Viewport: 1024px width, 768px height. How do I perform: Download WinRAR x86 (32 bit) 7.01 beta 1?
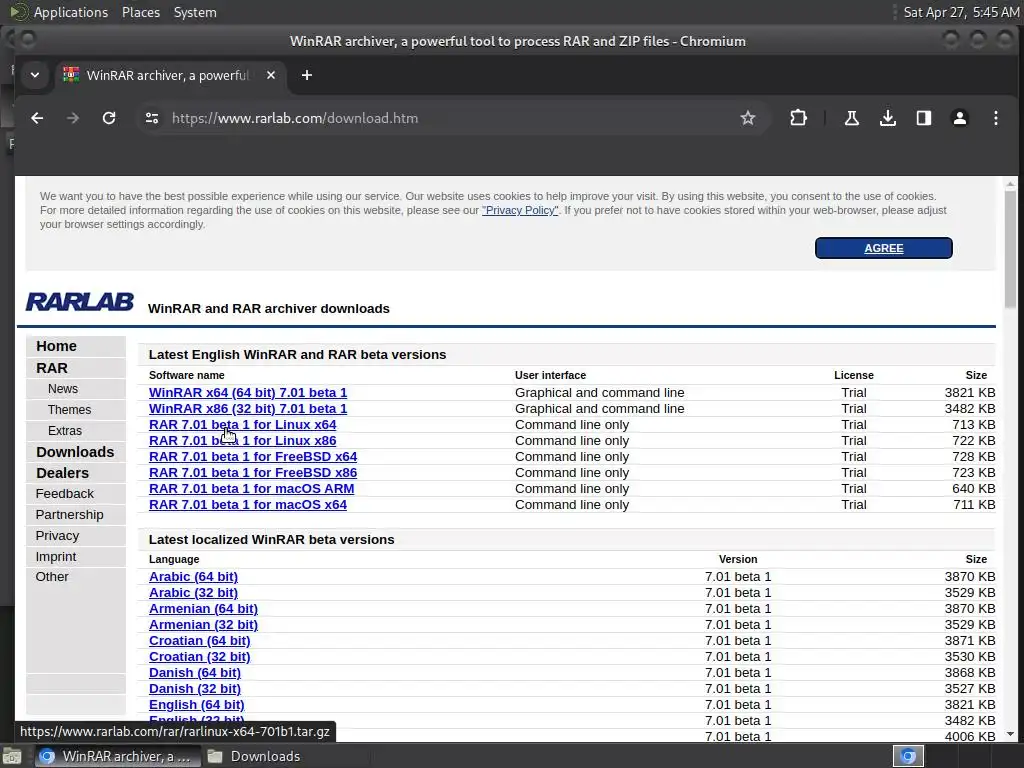pos(248,409)
